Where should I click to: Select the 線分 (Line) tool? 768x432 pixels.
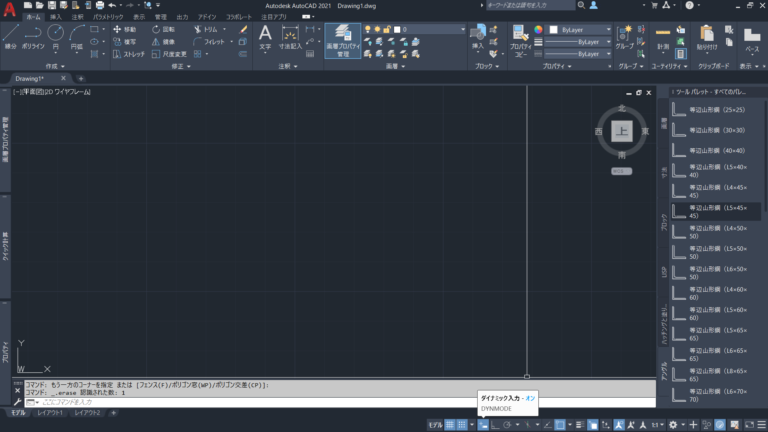pyautogui.click(x=10, y=36)
